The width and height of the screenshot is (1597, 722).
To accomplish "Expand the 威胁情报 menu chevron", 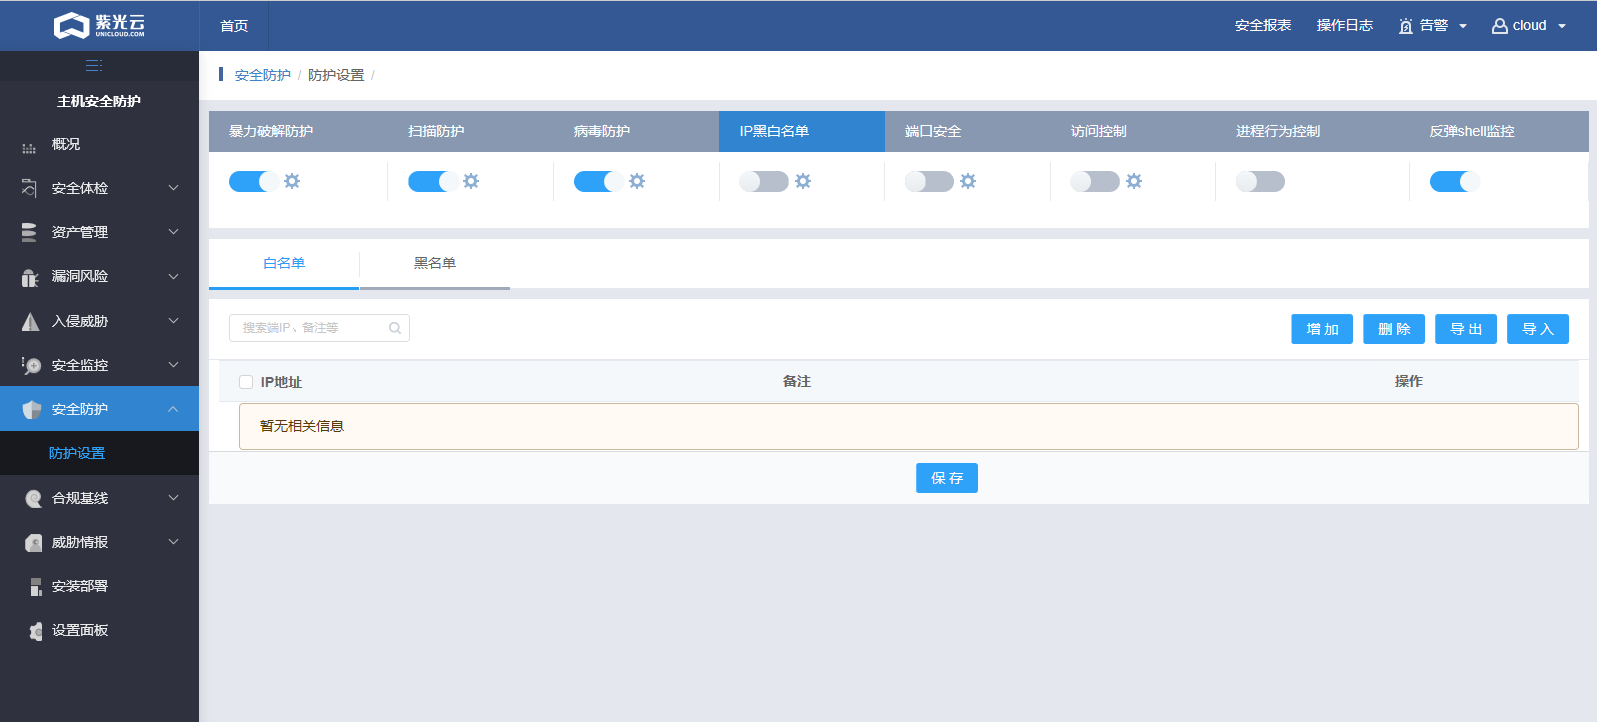I will (174, 542).
